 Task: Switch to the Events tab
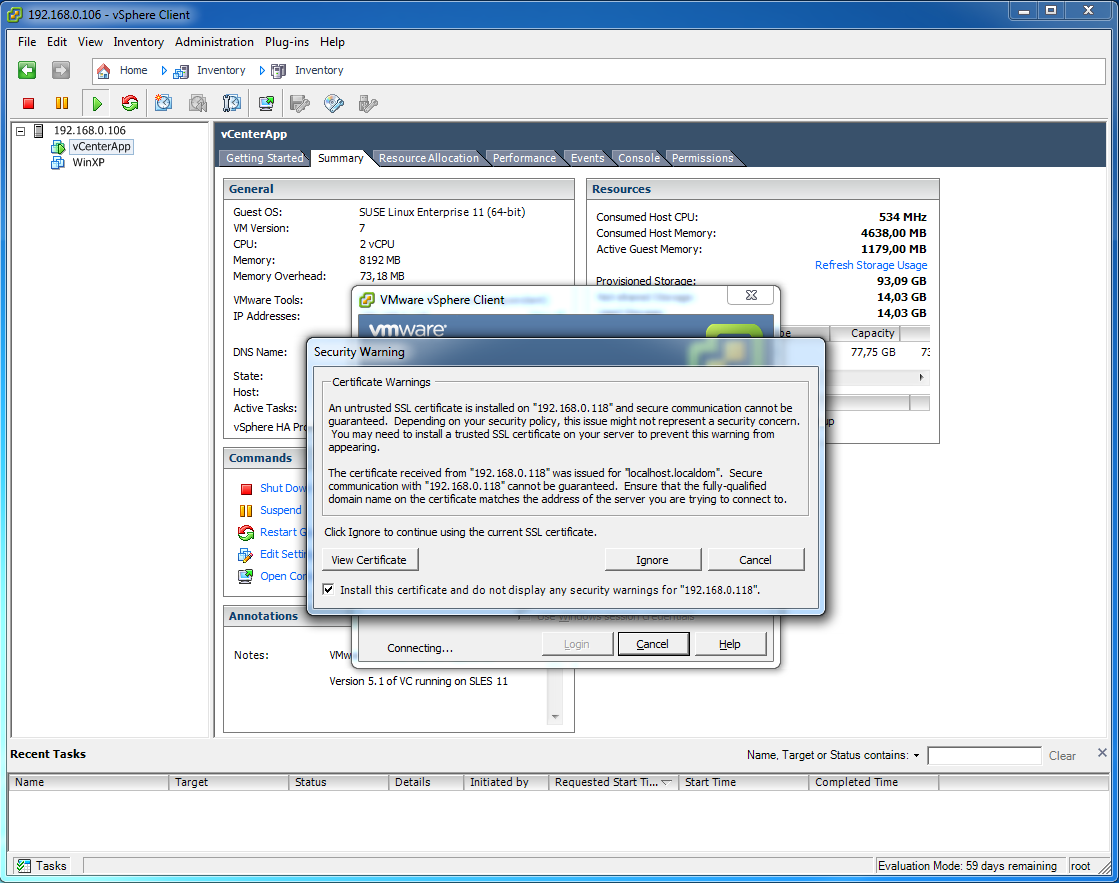[x=587, y=158]
